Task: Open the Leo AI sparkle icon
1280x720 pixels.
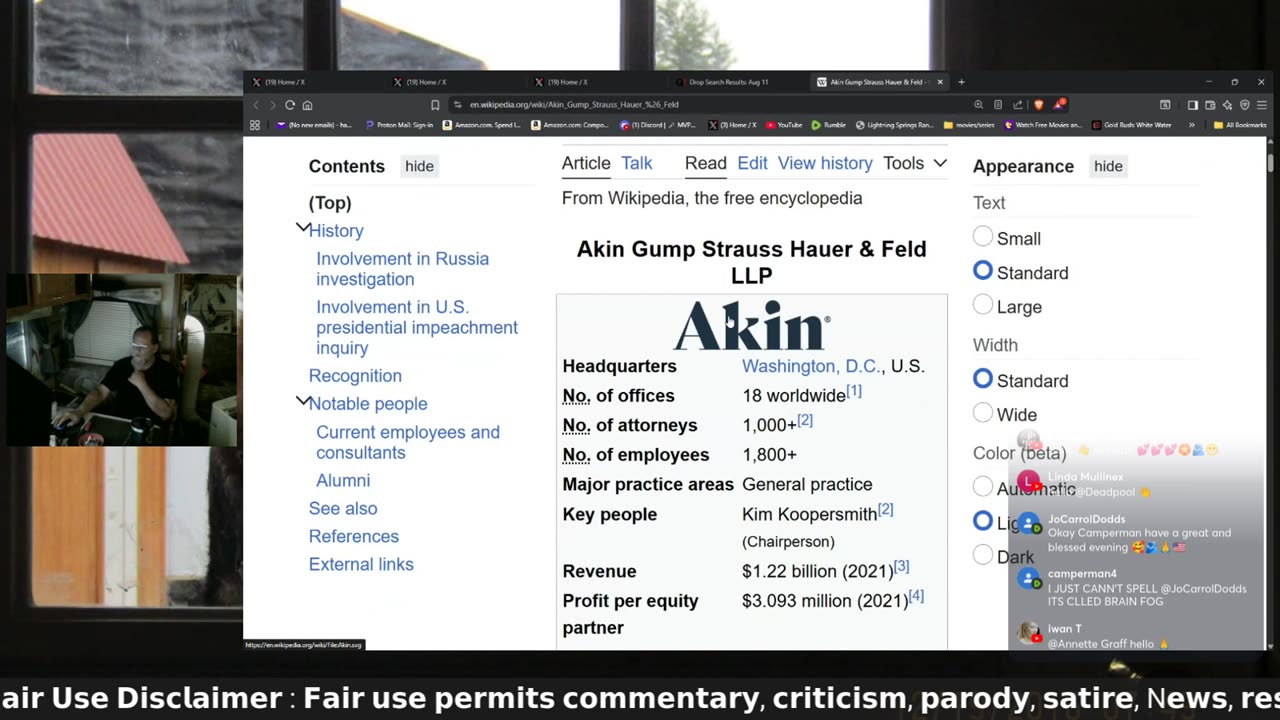Action: coord(1227,105)
